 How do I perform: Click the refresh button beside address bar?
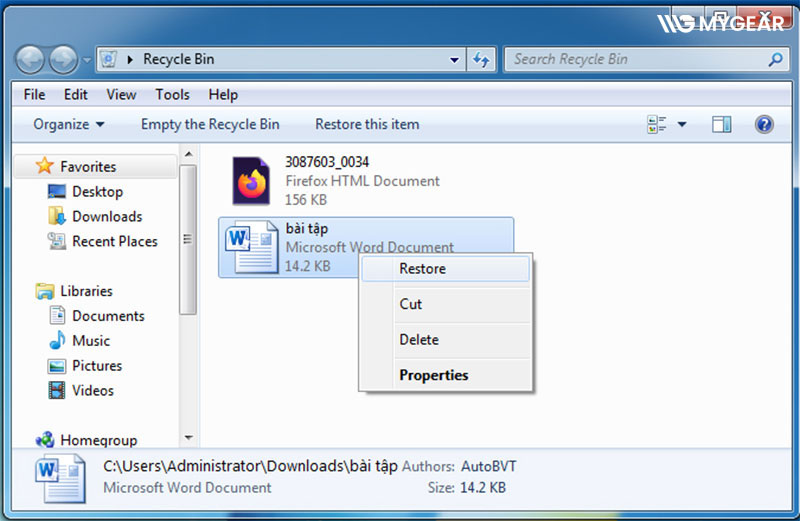pyautogui.click(x=482, y=59)
